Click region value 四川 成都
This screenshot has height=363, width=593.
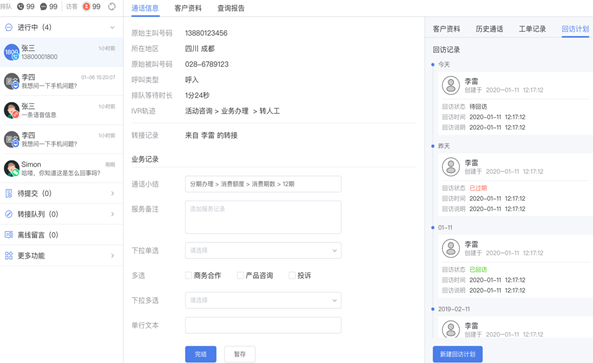pyautogui.click(x=200, y=49)
